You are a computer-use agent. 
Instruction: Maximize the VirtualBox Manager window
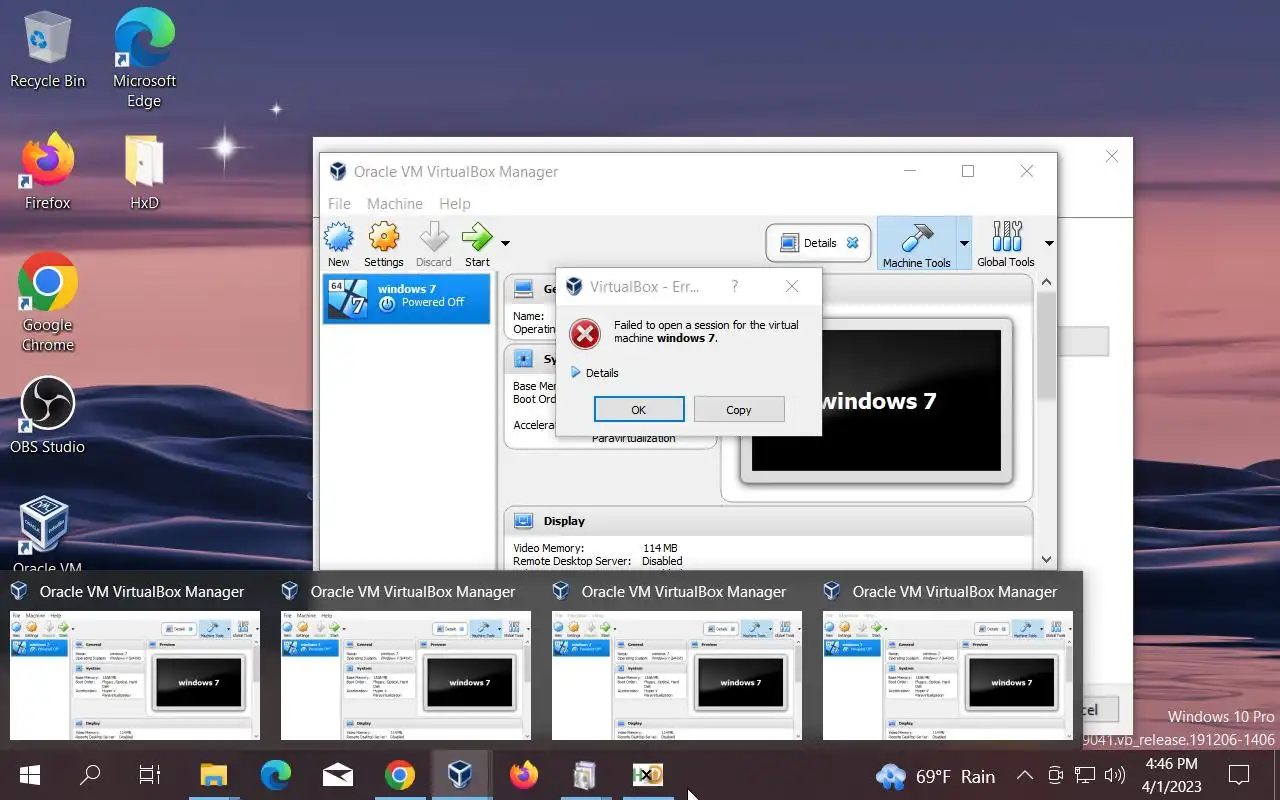click(x=968, y=171)
